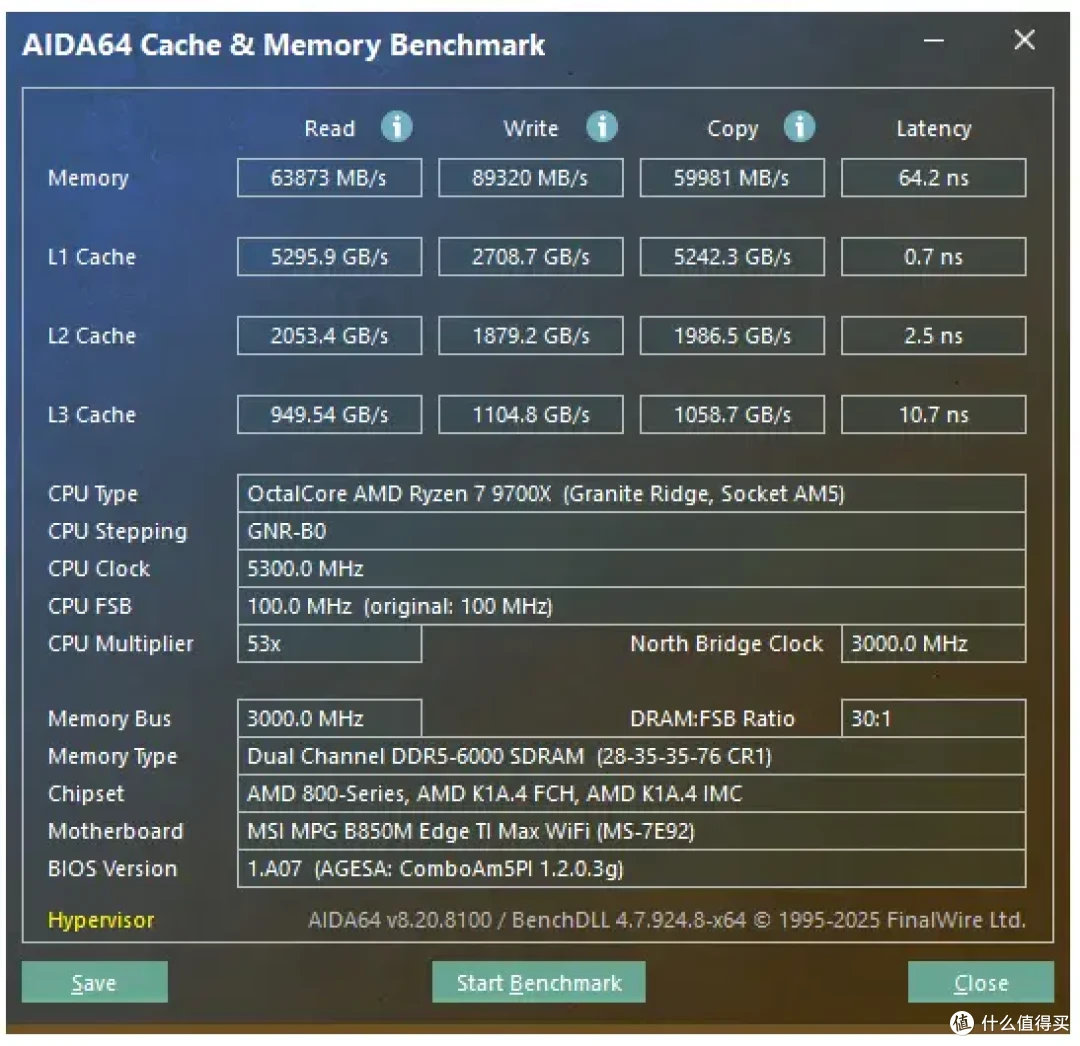Select L2 Cache latency 2.5 ns
Screen dimensions: 1080x1046
[x=933, y=335]
